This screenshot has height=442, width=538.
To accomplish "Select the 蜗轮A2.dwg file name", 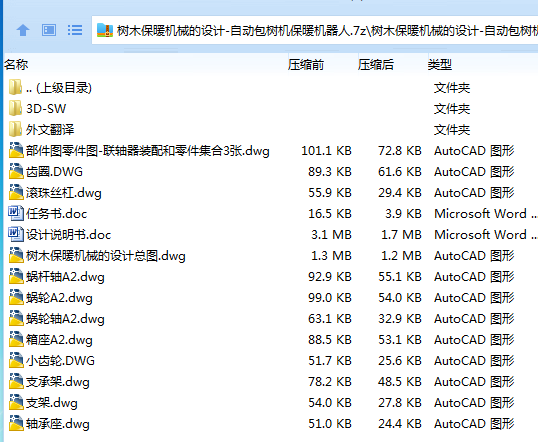I will click(x=59, y=298).
